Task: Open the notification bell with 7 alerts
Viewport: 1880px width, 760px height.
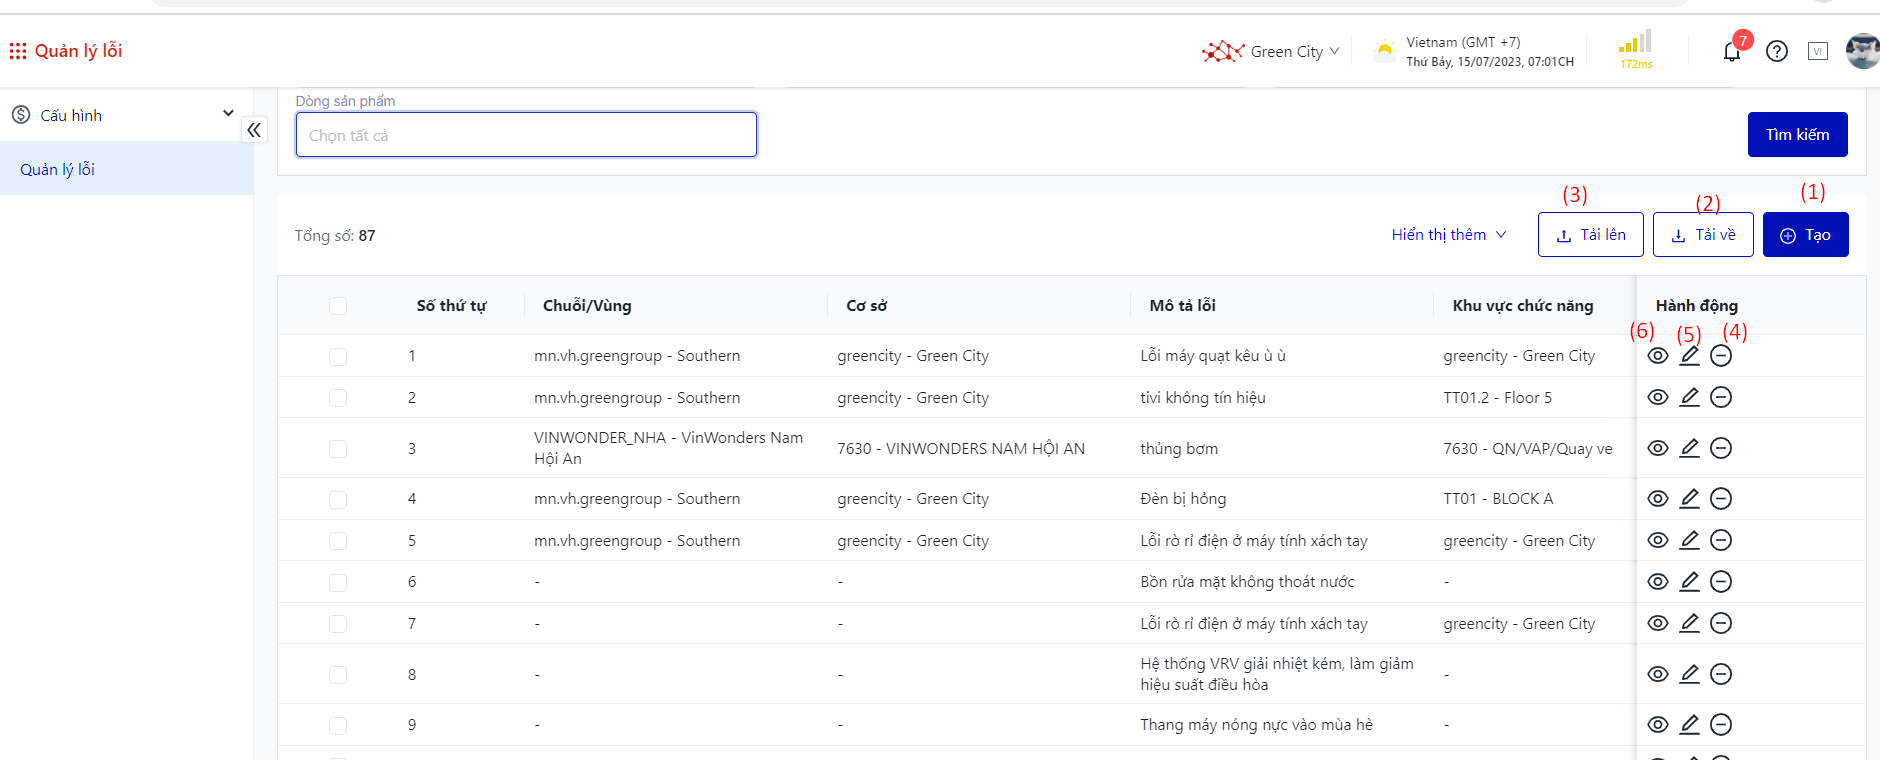Action: pos(1732,52)
